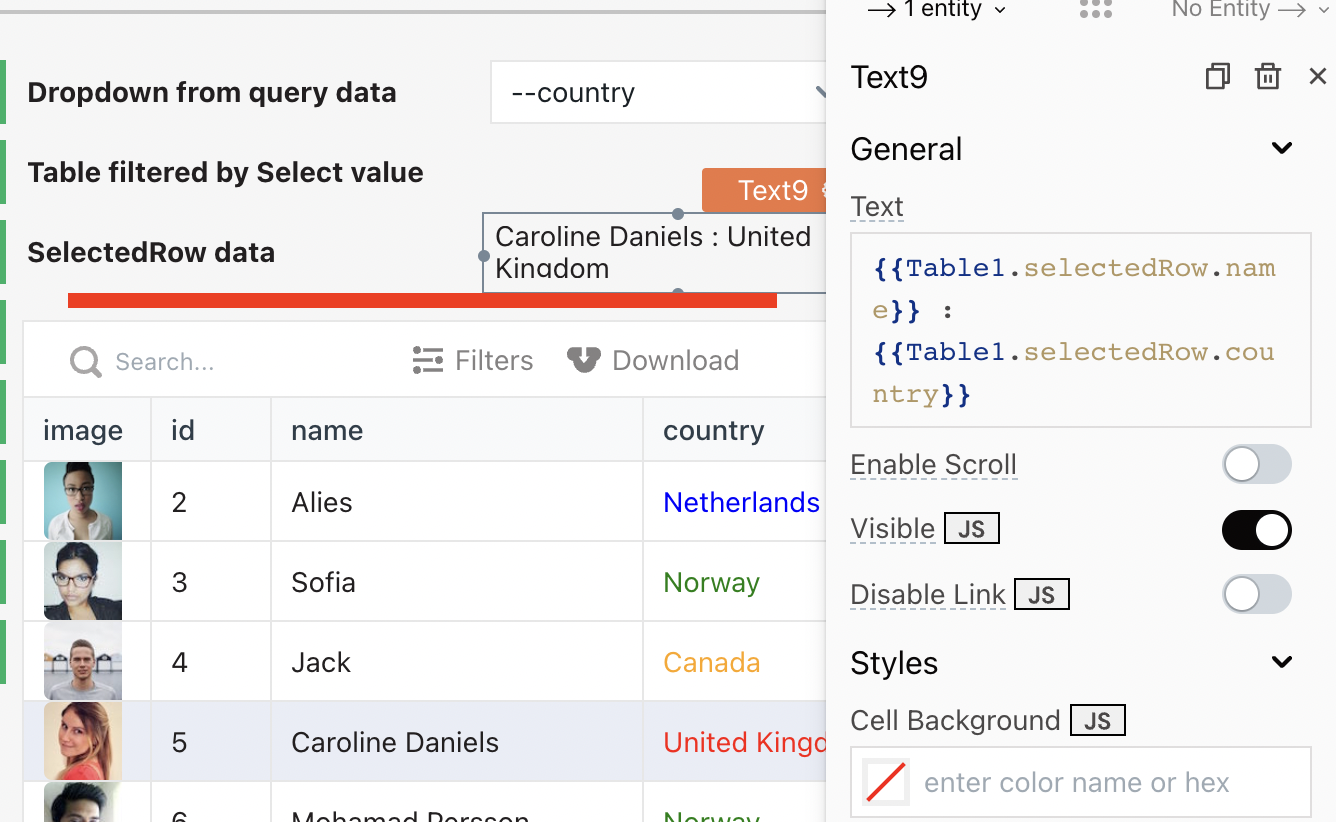The image size is (1336, 822).
Task: Delete Text9 widget using trash icon
Action: coord(1268,77)
